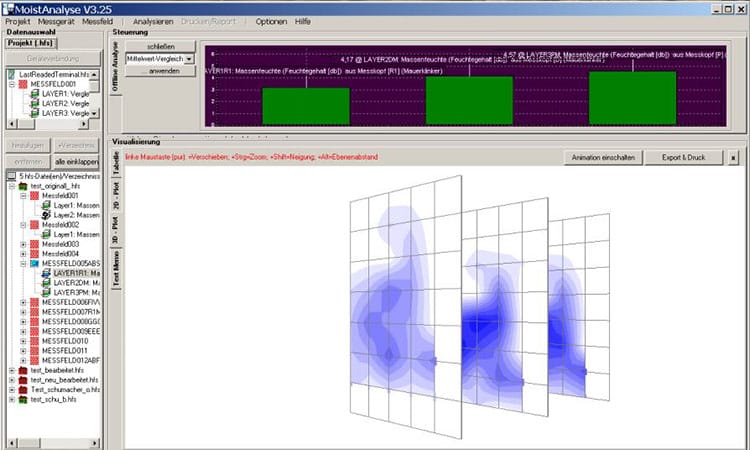Expand the test_schu_b.hfs tree node
750x450 pixels.
[x=11, y=399]
